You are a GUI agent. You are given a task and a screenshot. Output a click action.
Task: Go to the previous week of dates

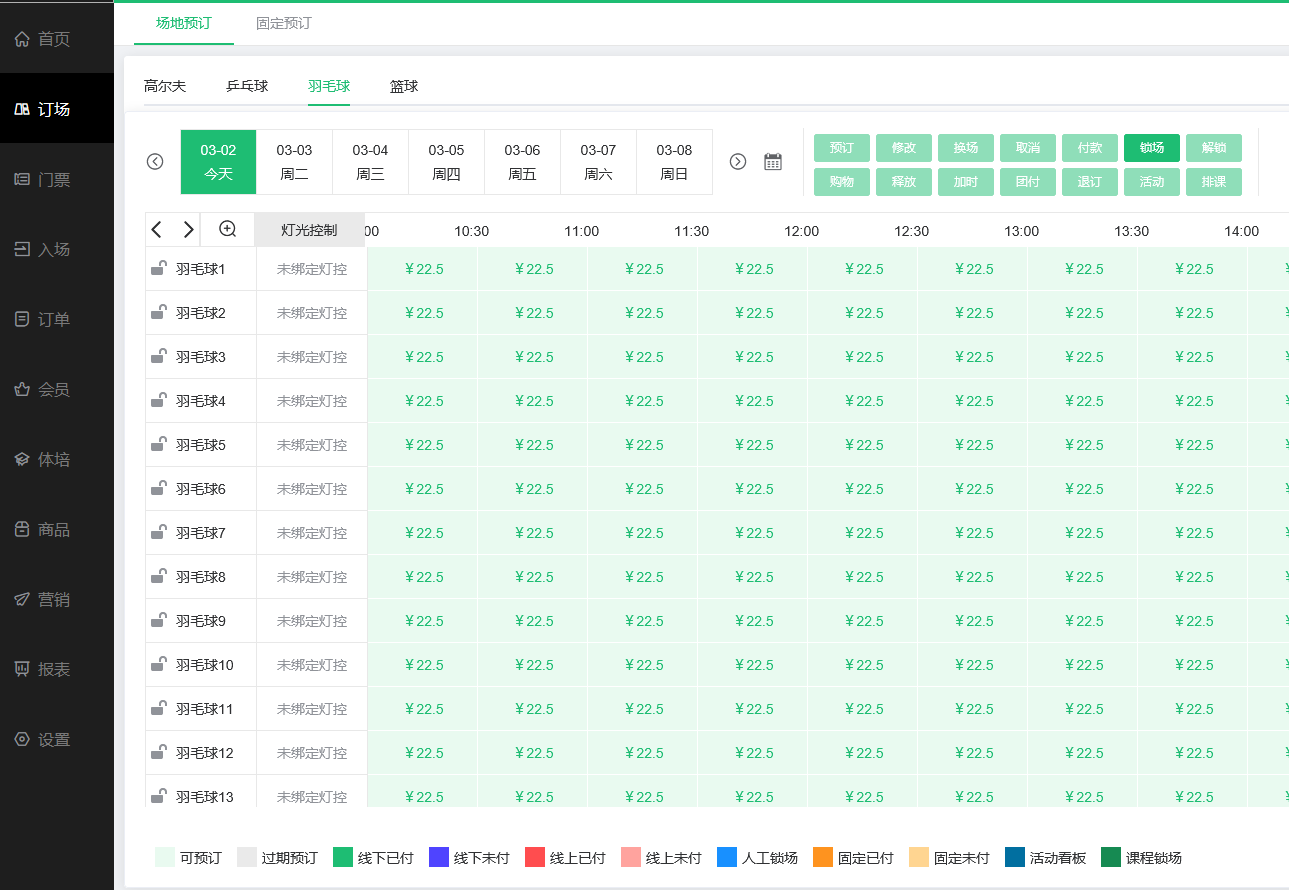(x=155, y=162)
